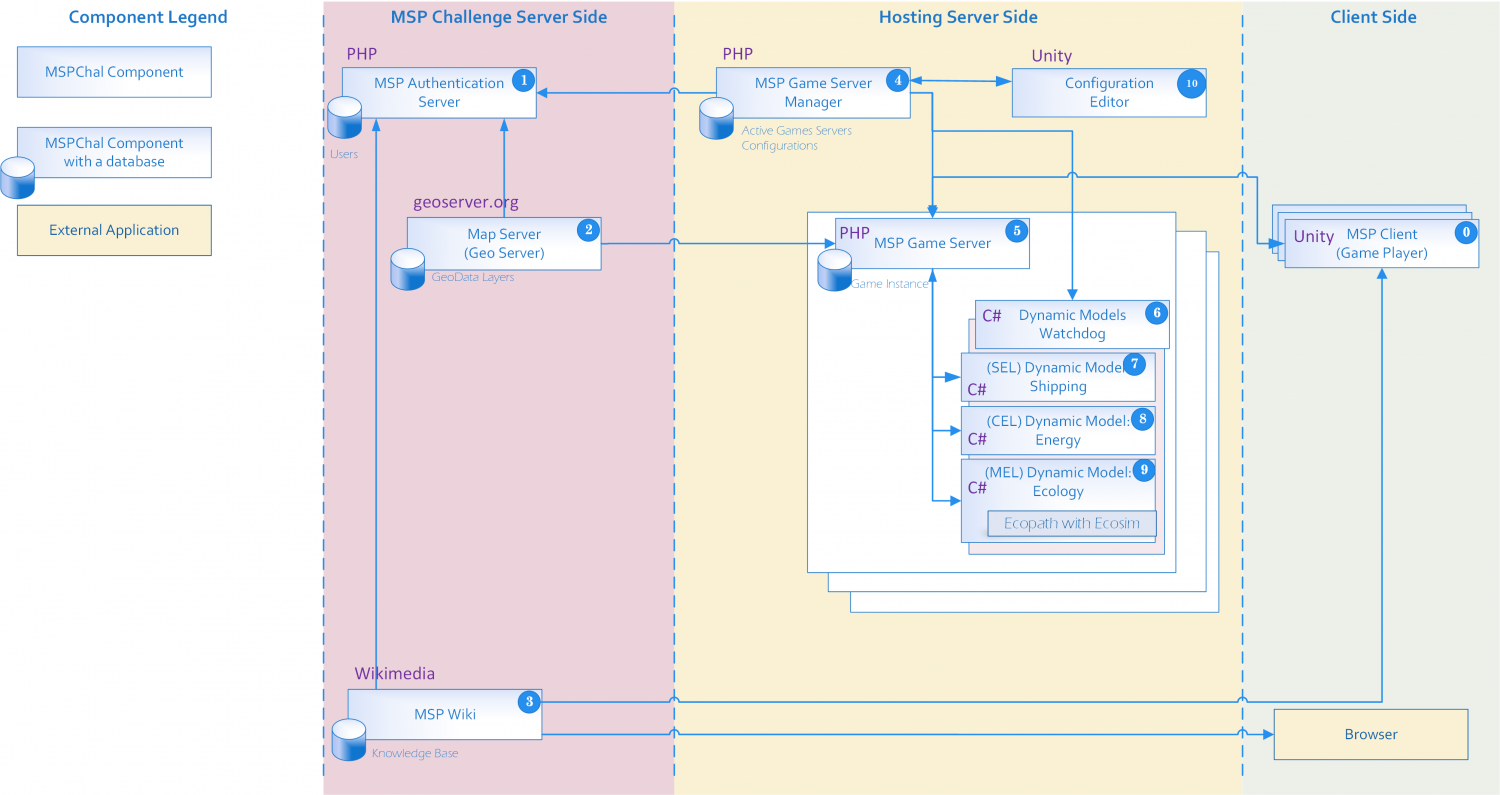Click the Game Instance database icon

834,270
